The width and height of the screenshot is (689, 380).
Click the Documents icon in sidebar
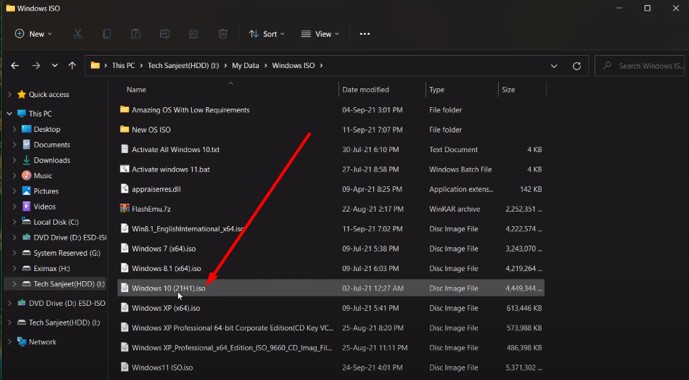tap(26, 145)
